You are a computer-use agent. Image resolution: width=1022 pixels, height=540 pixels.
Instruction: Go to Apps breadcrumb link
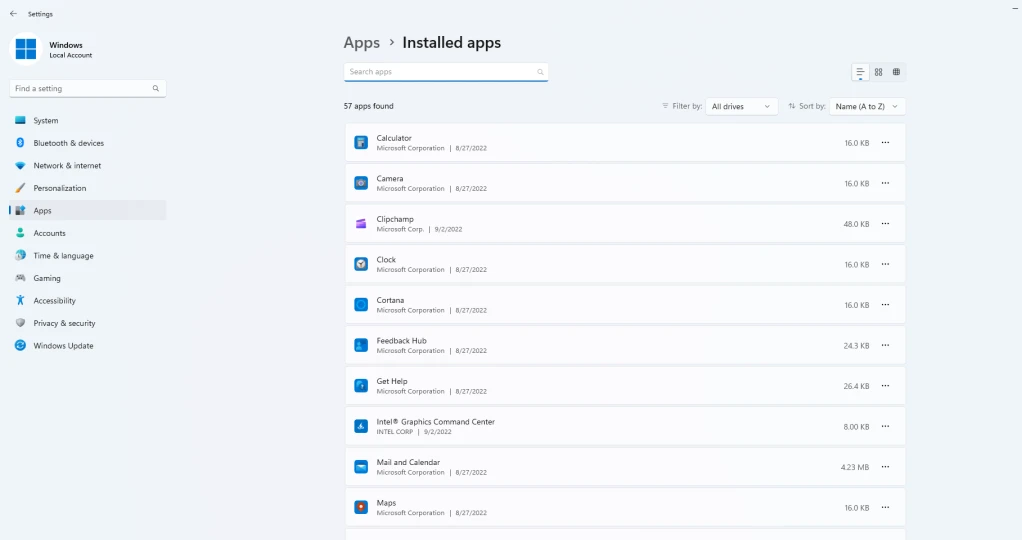tap(362, 43)
